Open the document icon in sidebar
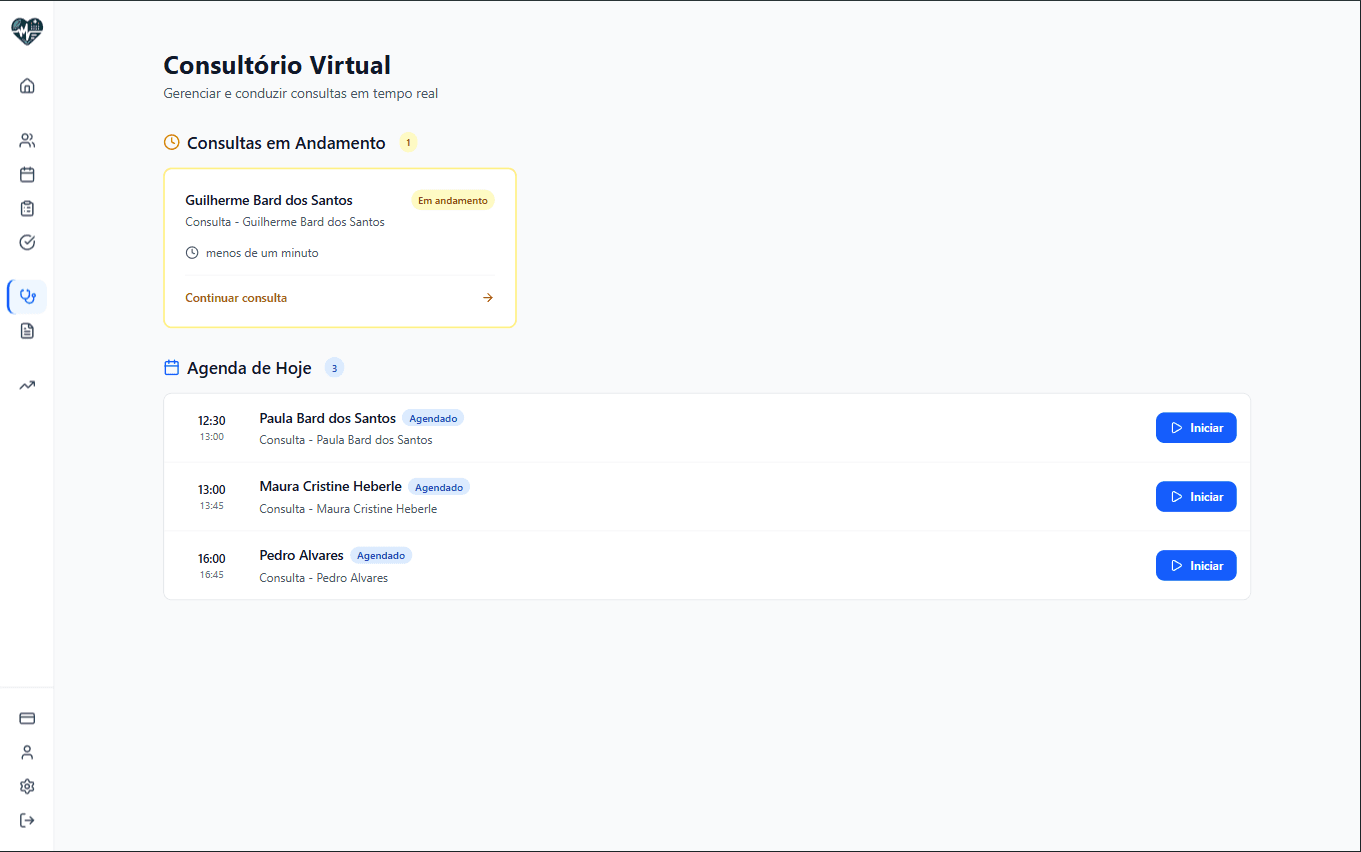Screen dimensions: 1361x852 click(27, 331)
